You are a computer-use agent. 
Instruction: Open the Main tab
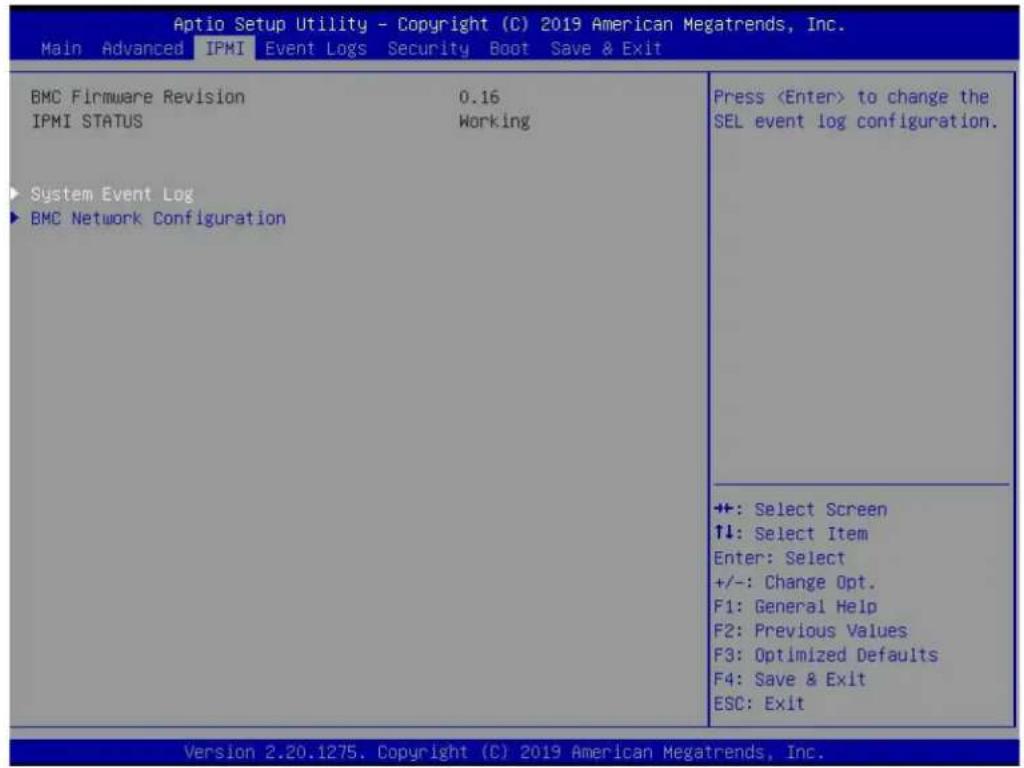pyautogui.click(x=61, y=49)
